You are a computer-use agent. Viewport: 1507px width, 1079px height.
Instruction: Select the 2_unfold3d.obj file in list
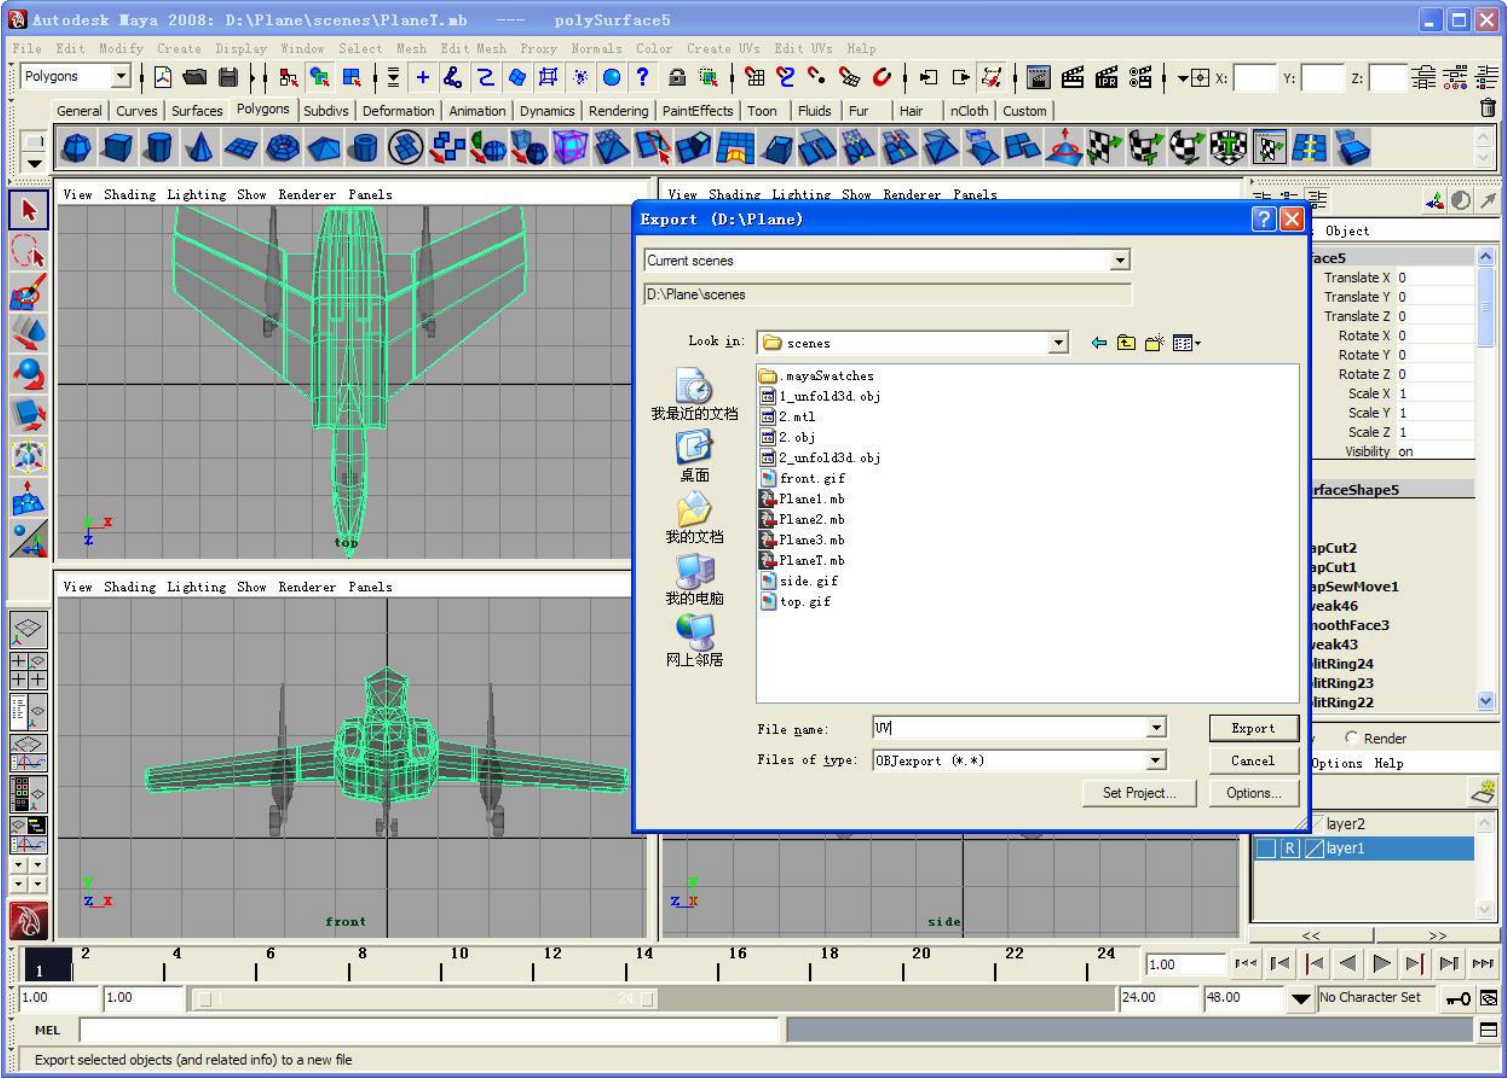[821, 458]
